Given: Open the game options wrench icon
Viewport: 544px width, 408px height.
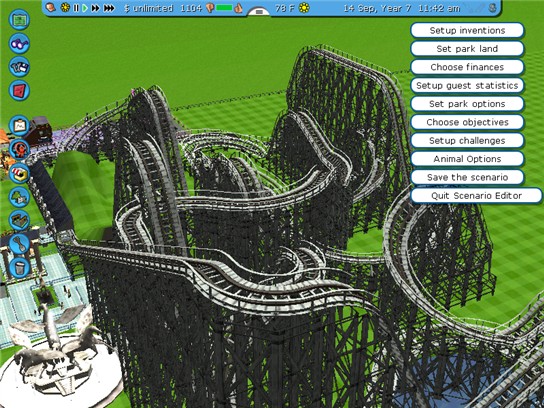Looking at the screenshot, I should [19, 67].
